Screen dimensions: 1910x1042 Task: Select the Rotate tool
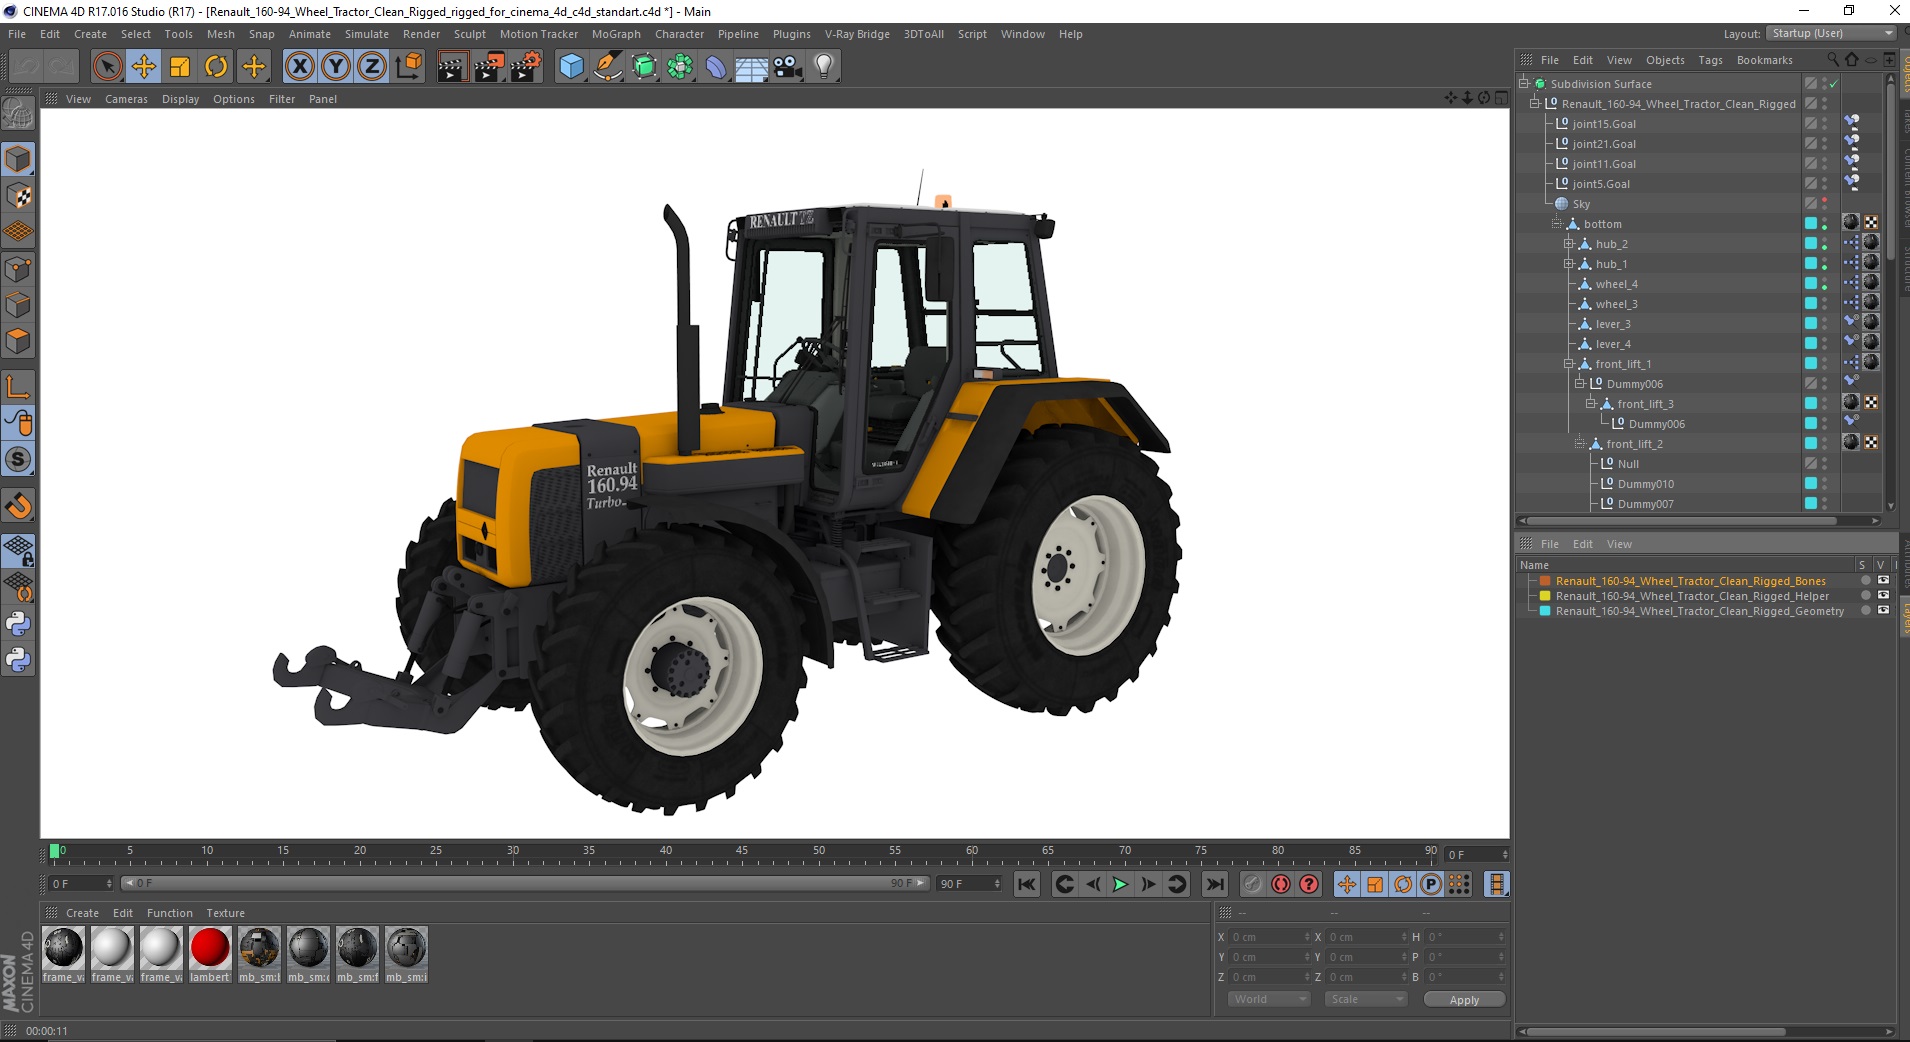pyautogui.click(x=216, y=67)
